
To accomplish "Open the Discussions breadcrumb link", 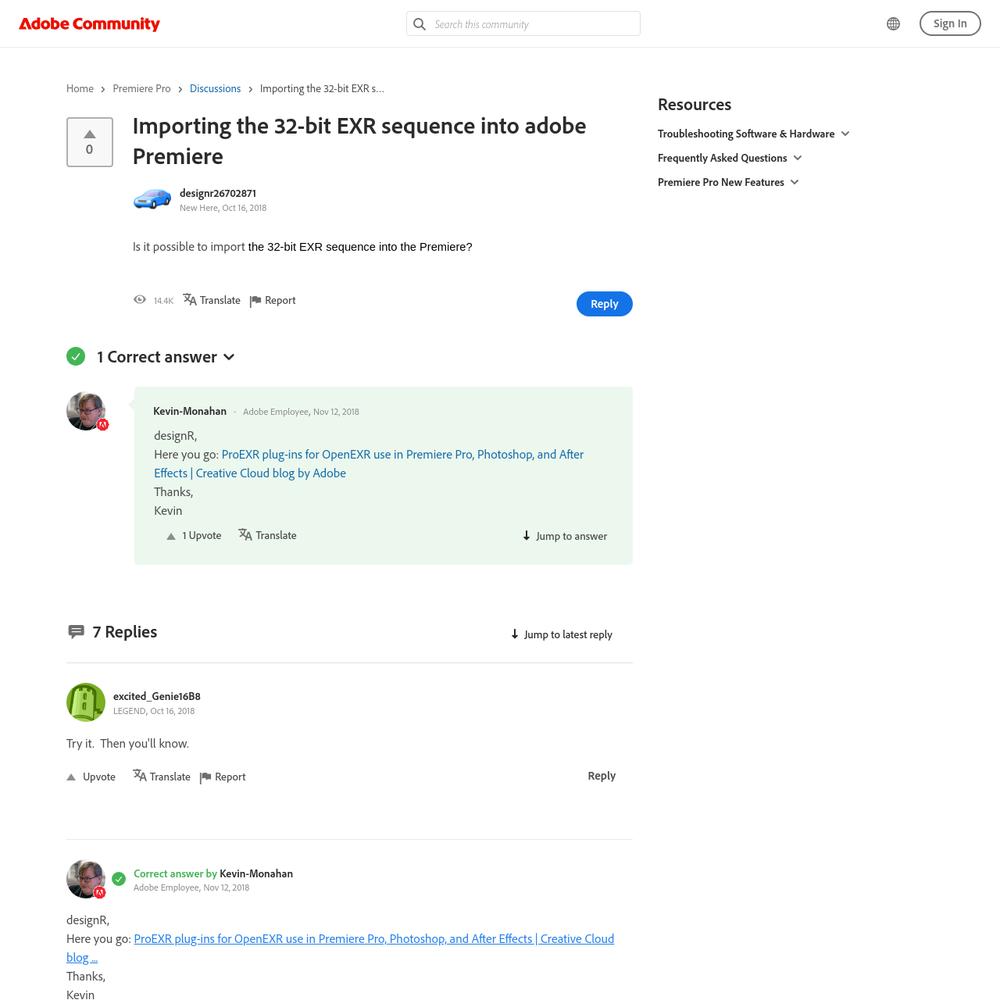I will (215, 89).
